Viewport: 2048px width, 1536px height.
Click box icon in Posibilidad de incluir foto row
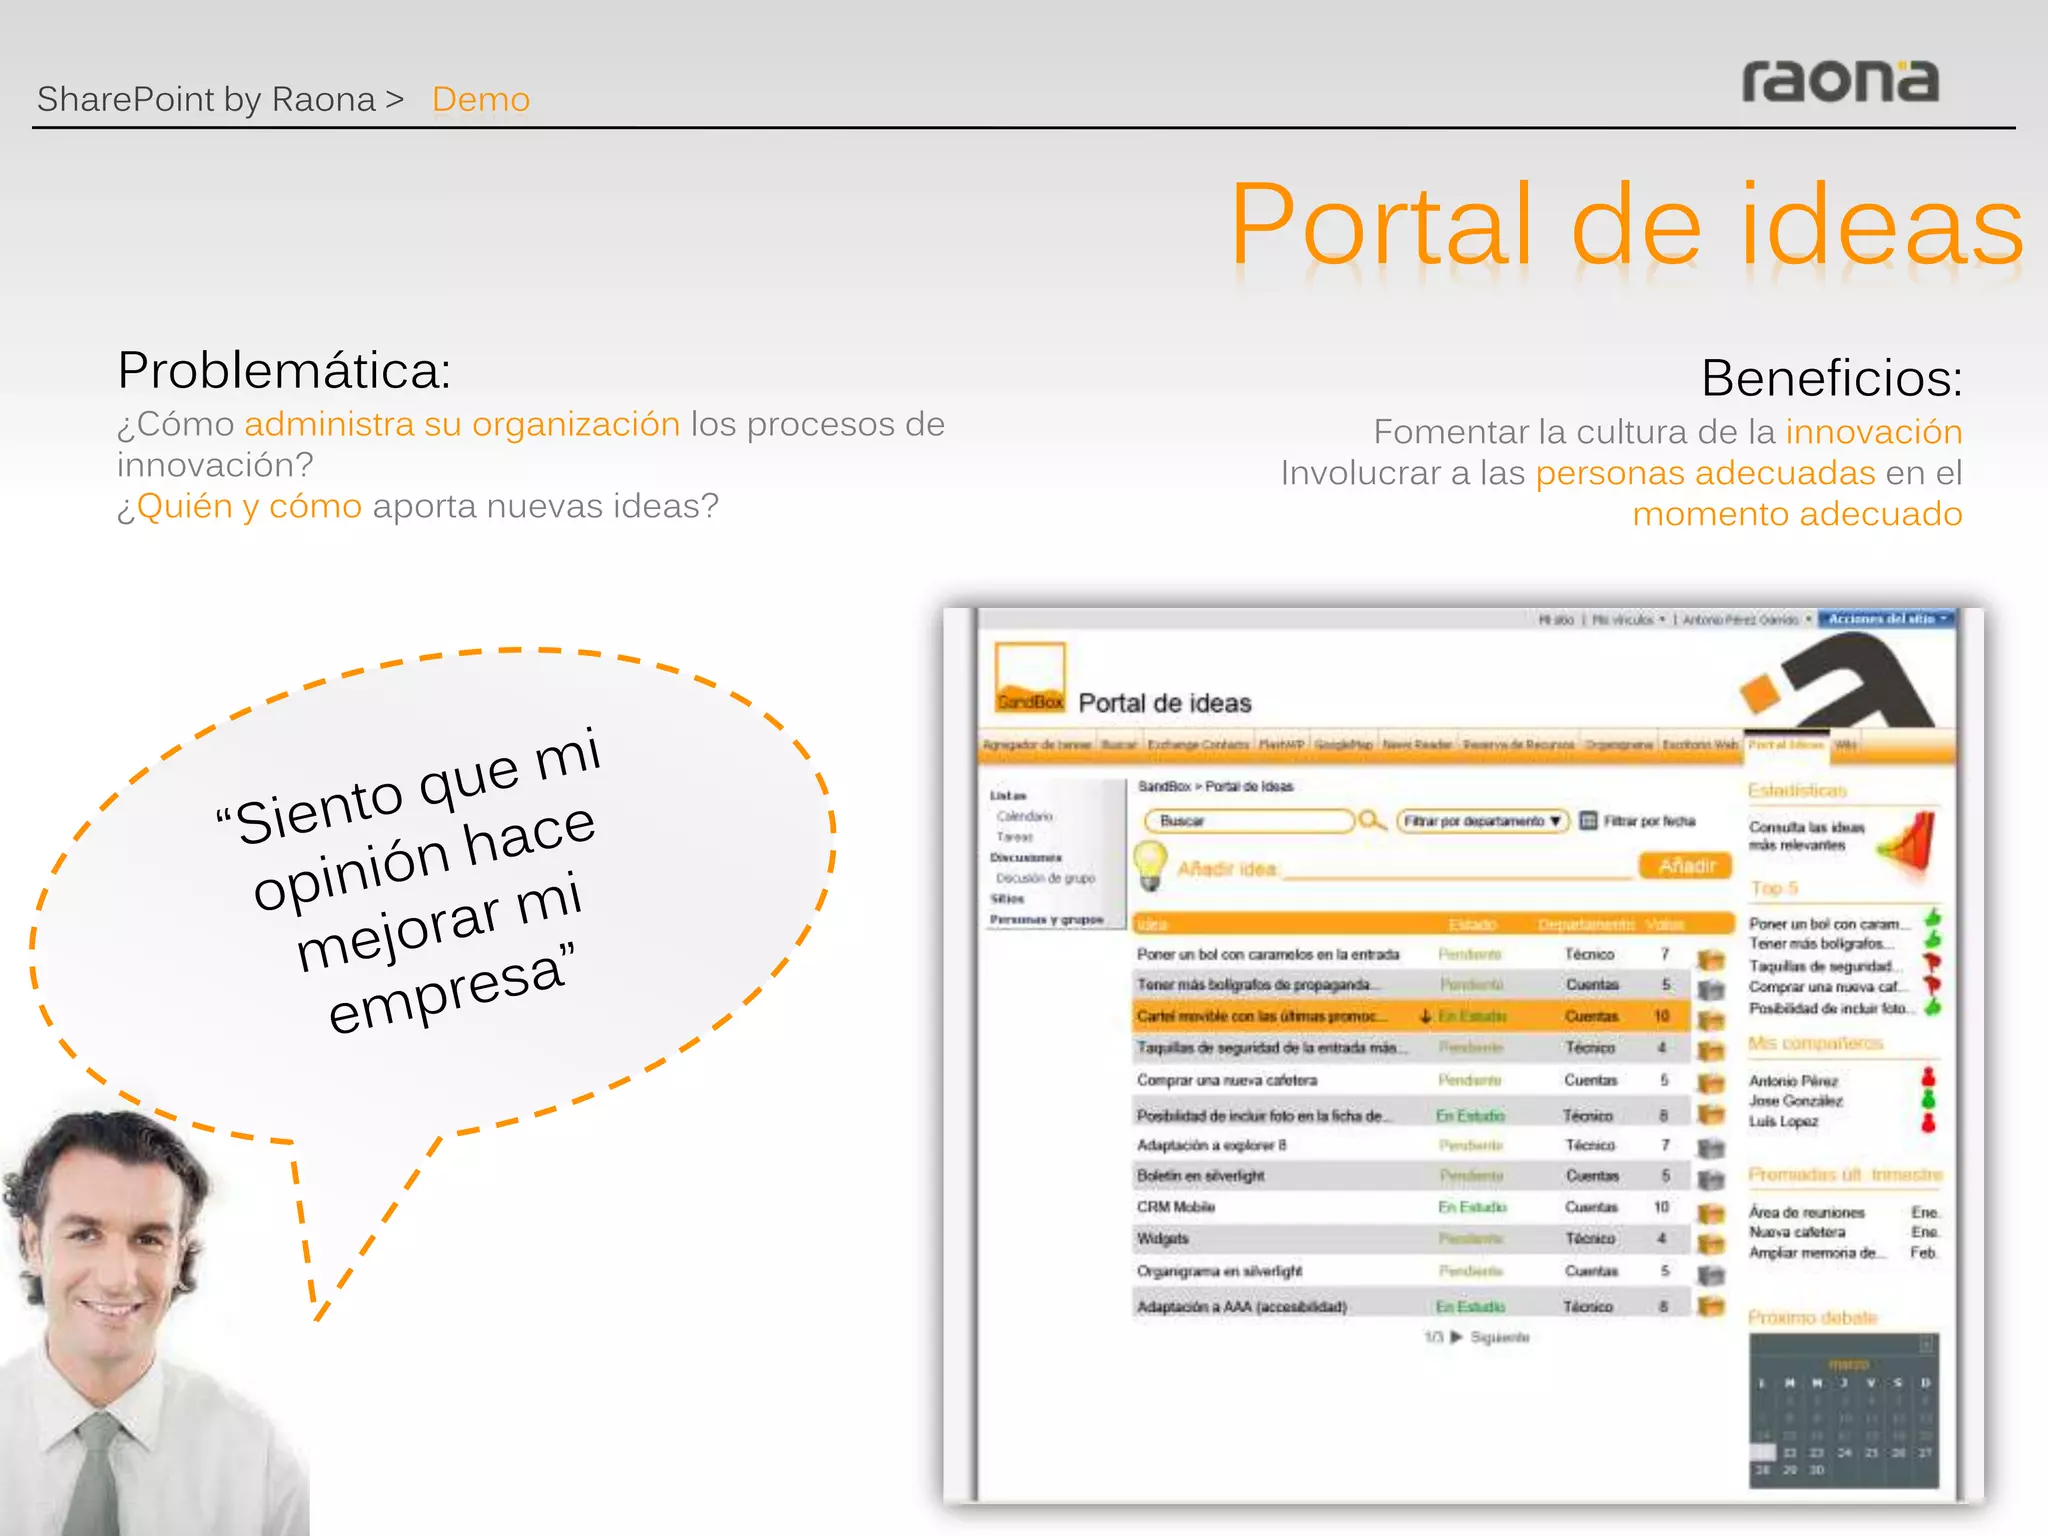[1711, 1114]
